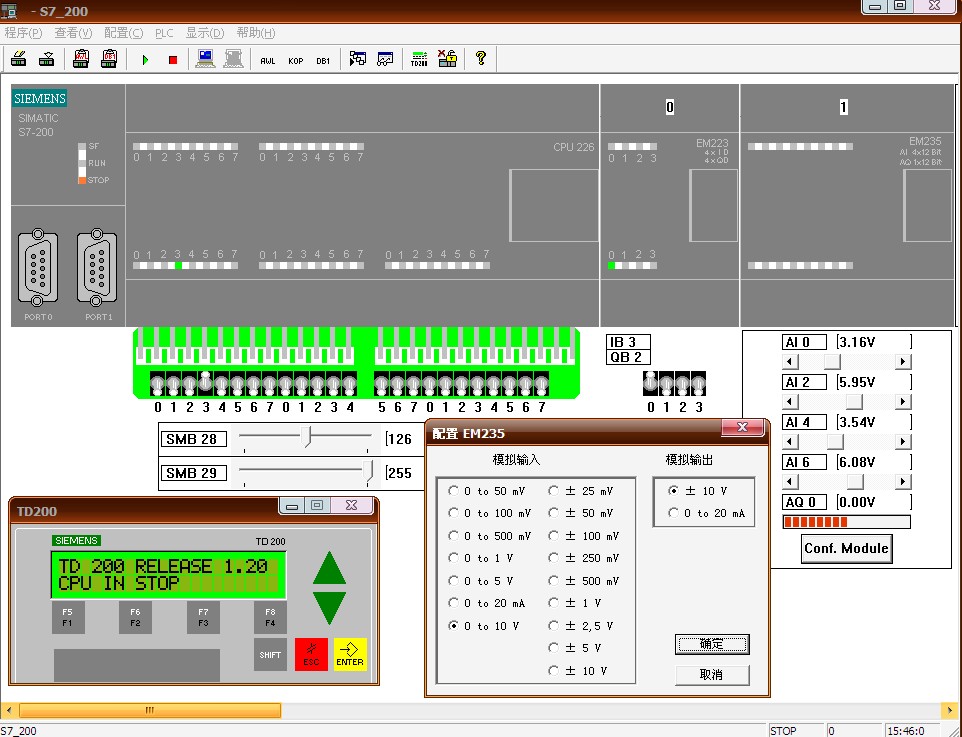Click the DB1 data block icon

tap(323, 60)
